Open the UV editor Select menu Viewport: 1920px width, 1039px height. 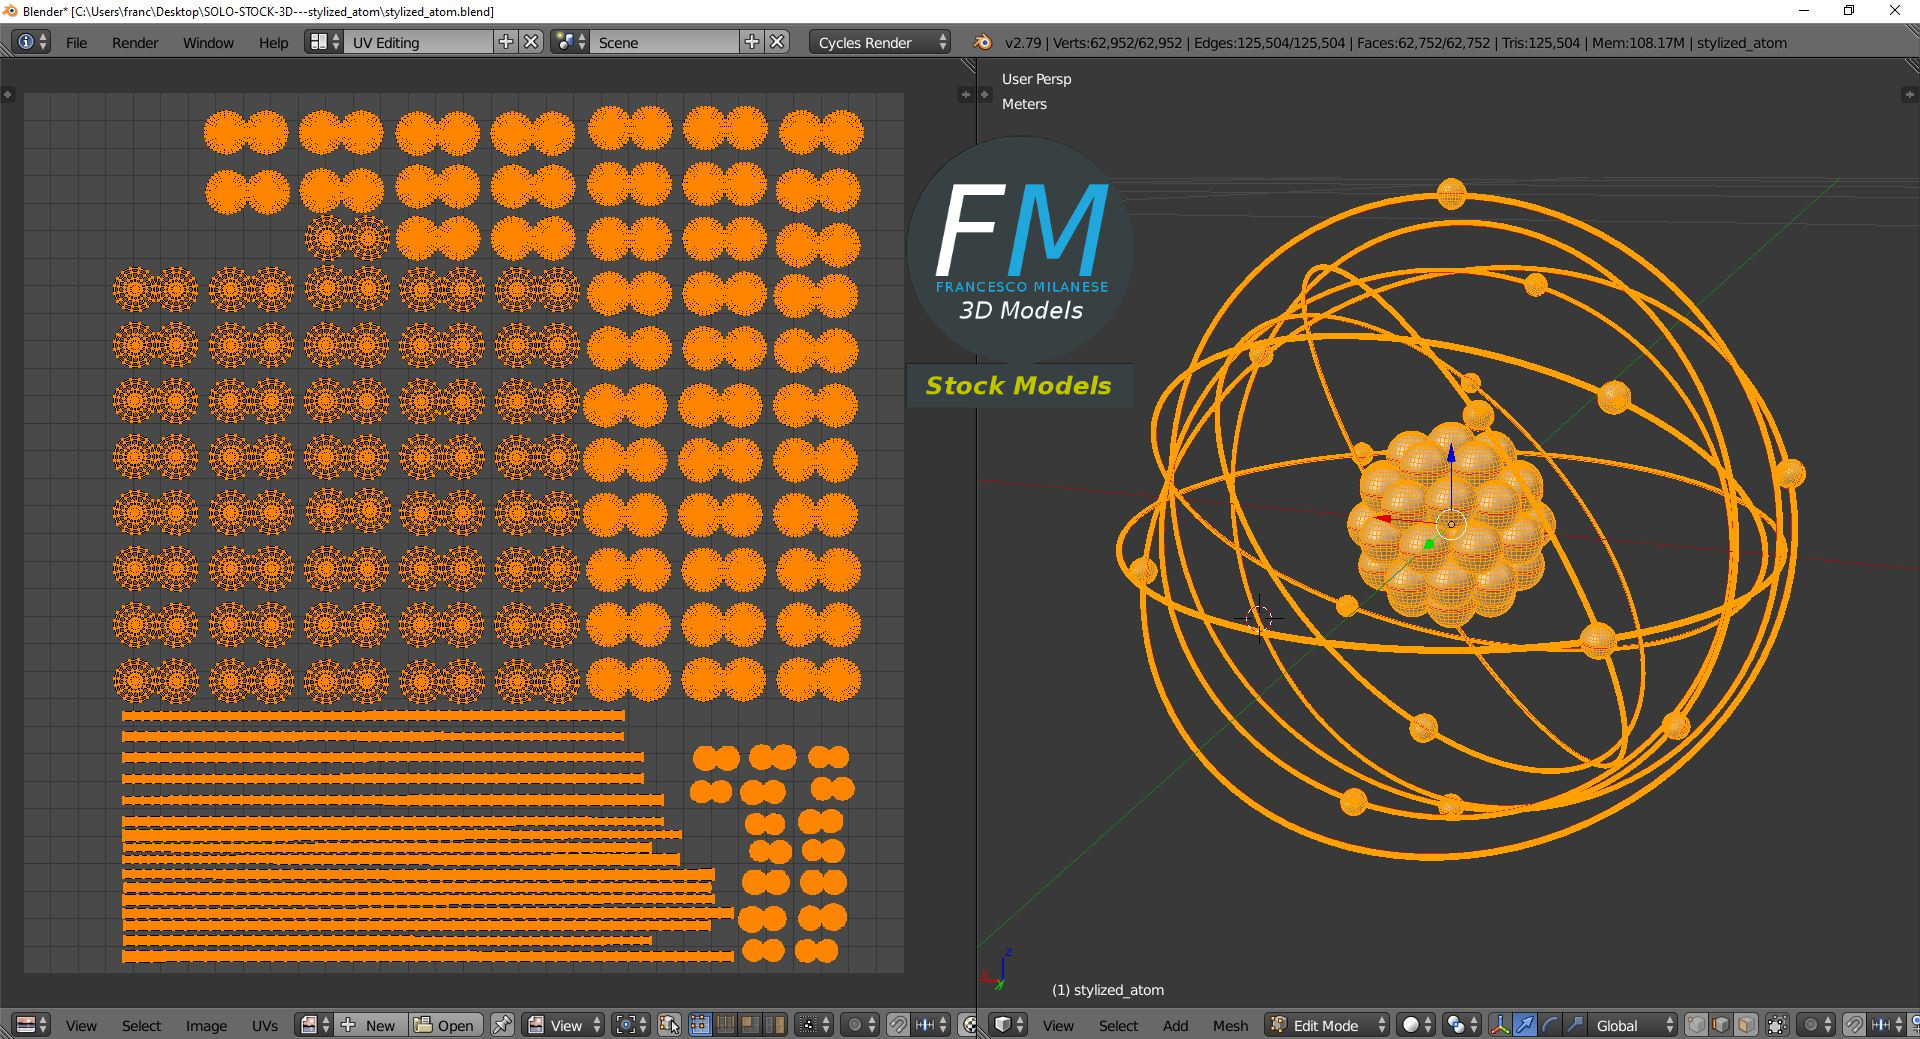(x=141, y=1025)
